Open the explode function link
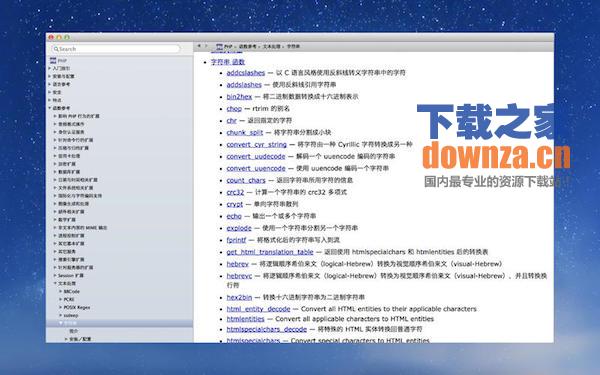 pyautogui.click(x=239, y=228)
